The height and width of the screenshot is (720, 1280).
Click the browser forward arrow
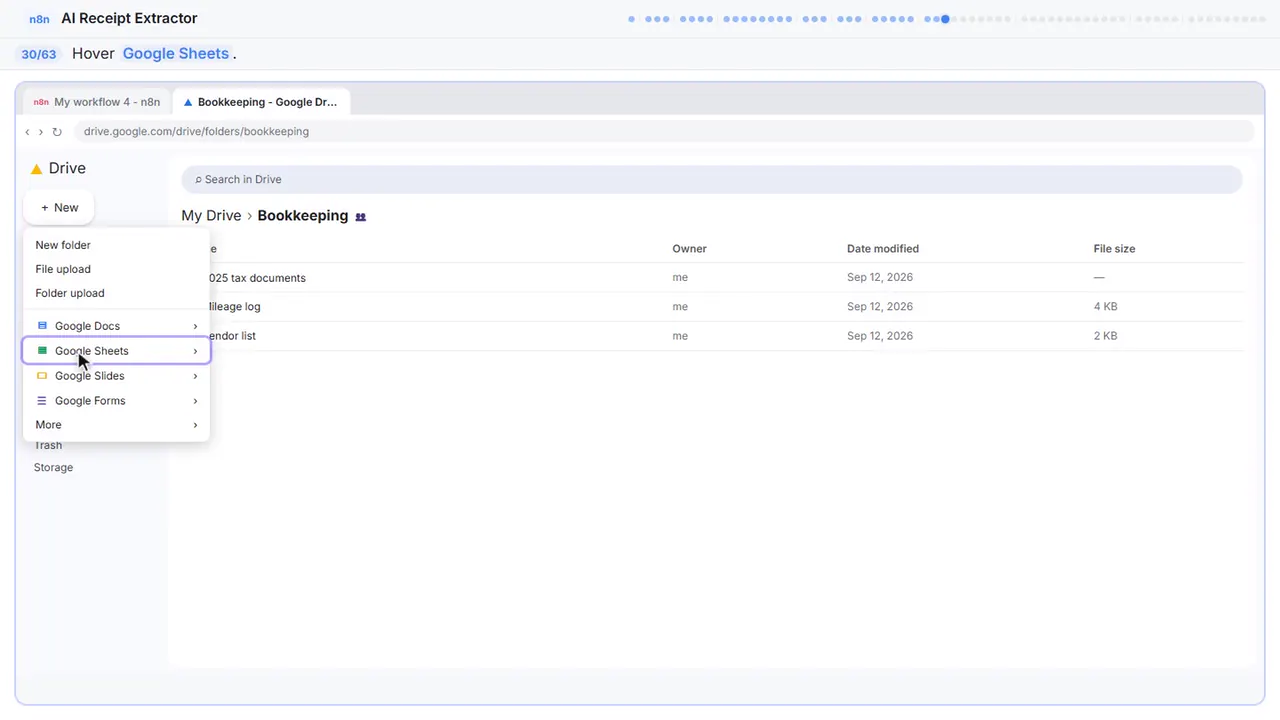coord(41,132)
